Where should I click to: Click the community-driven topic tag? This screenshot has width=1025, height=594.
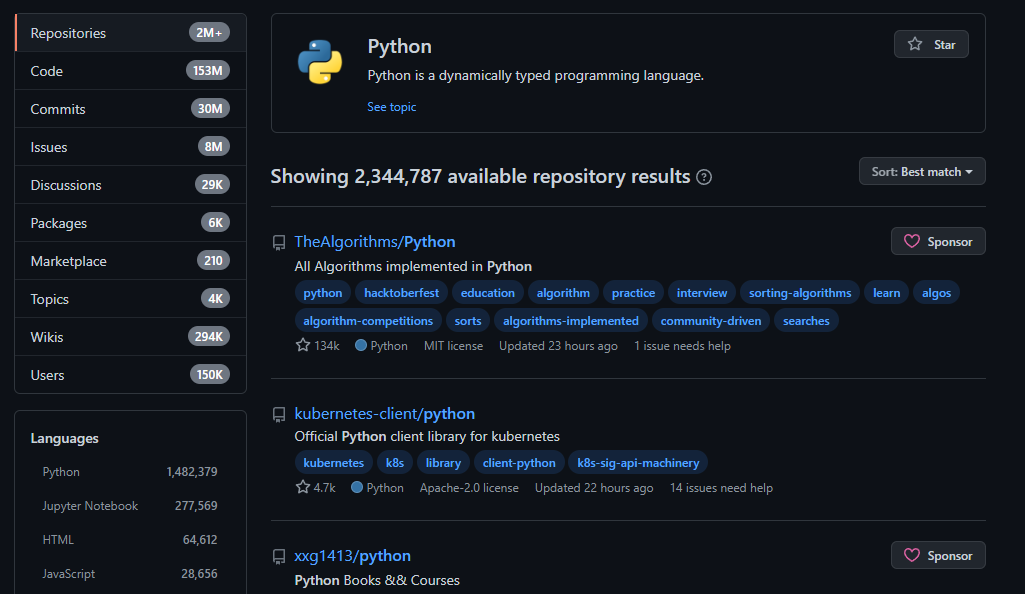tap(711, 321)
